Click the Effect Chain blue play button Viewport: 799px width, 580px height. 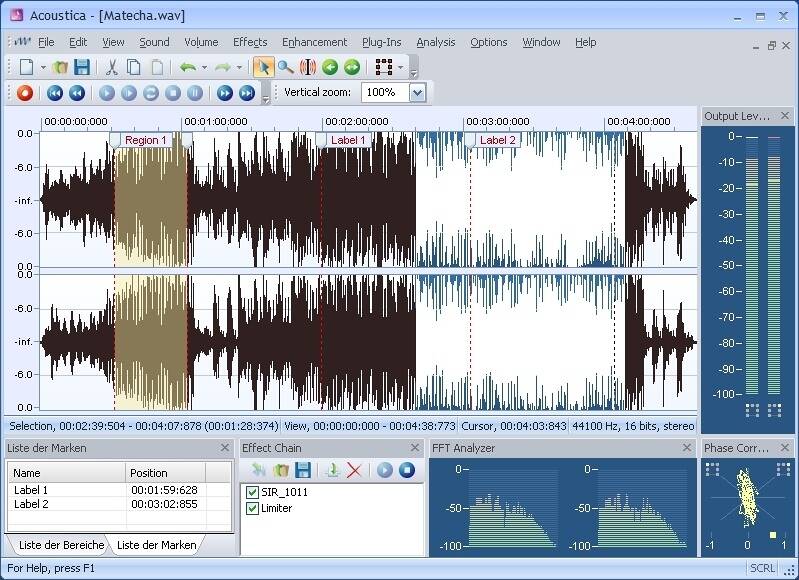[x=385, y=470]
